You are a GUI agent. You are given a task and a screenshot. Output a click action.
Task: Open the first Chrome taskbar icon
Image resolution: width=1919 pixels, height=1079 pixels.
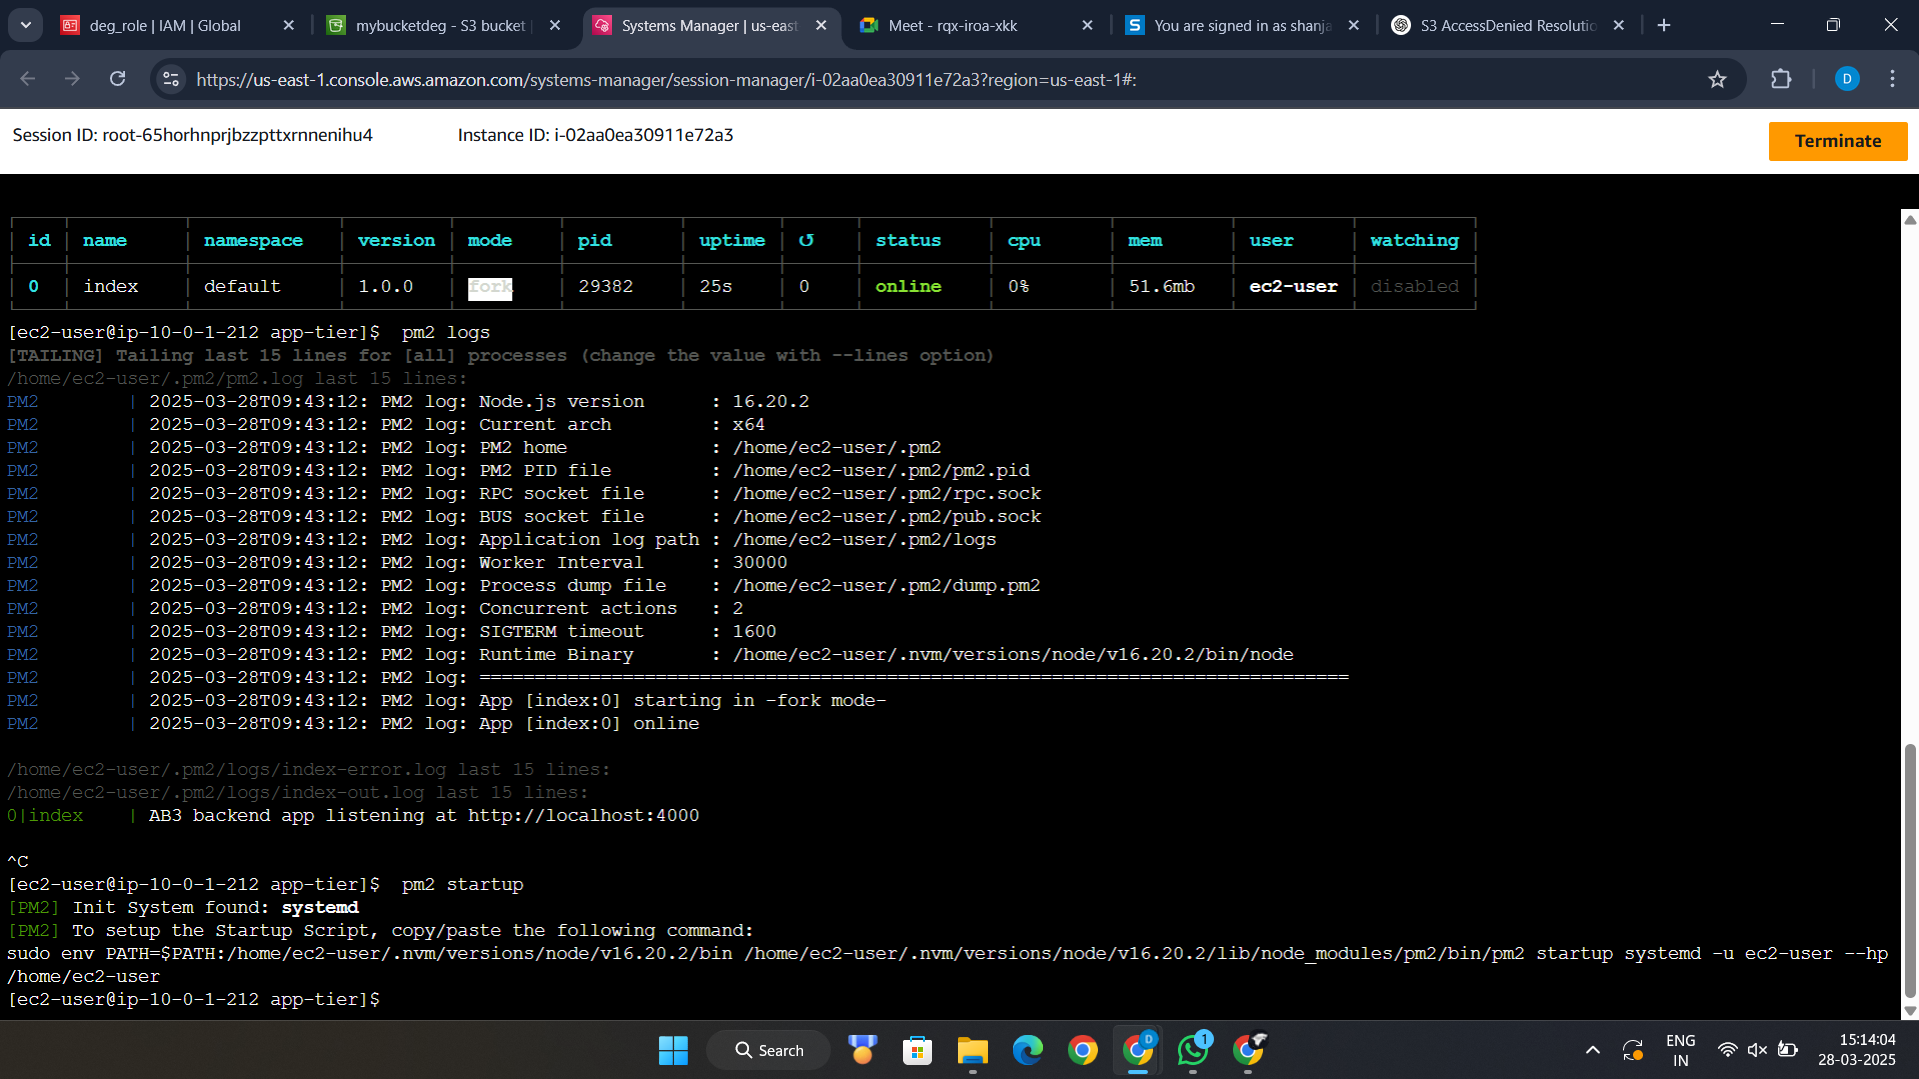coord(1082,1051)
